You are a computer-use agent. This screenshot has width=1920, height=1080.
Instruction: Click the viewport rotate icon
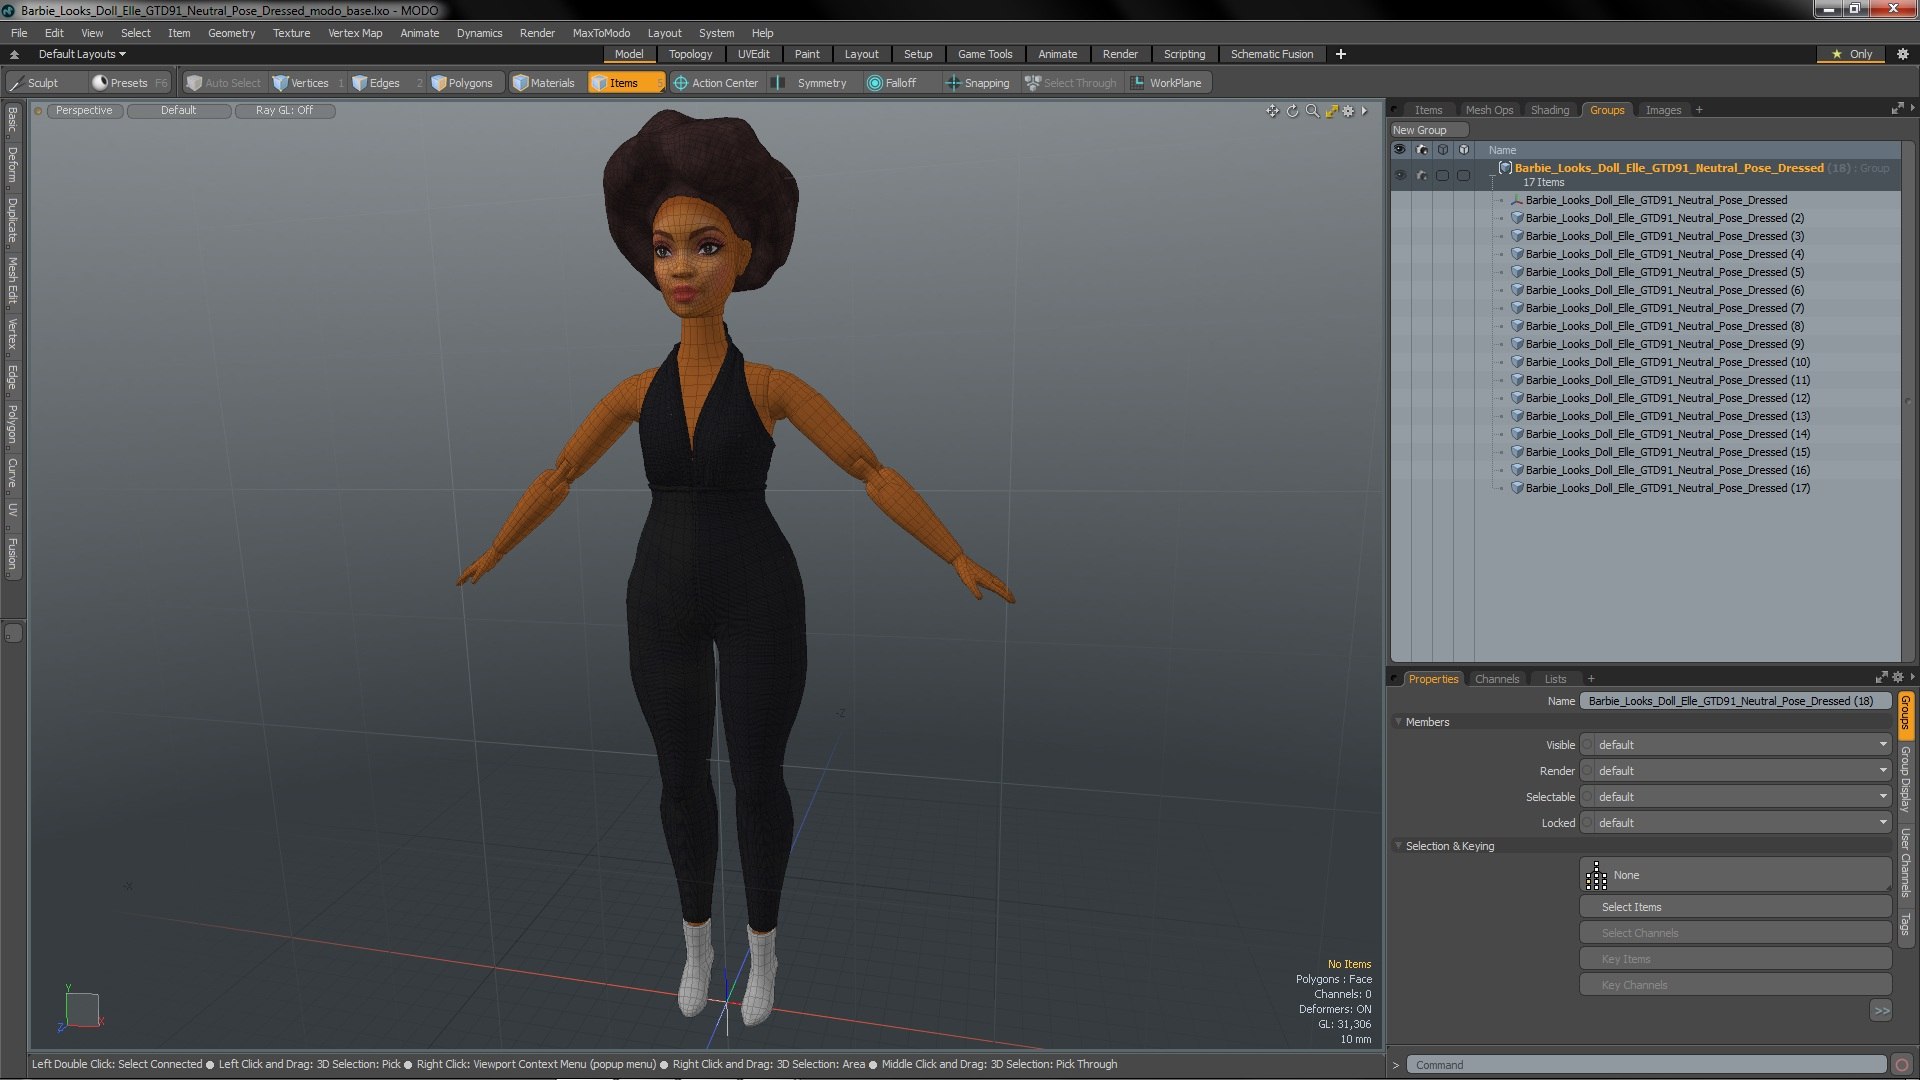tap(1292, 111)
